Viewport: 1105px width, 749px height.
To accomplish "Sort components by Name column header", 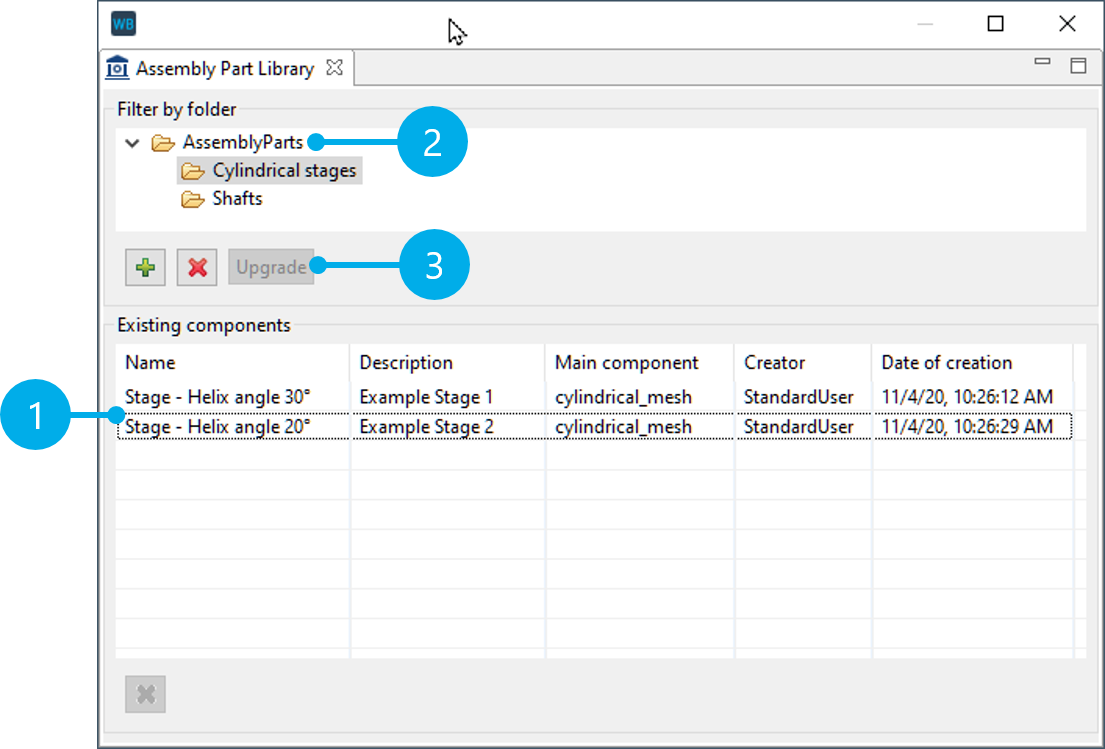I will coord(150,363).
